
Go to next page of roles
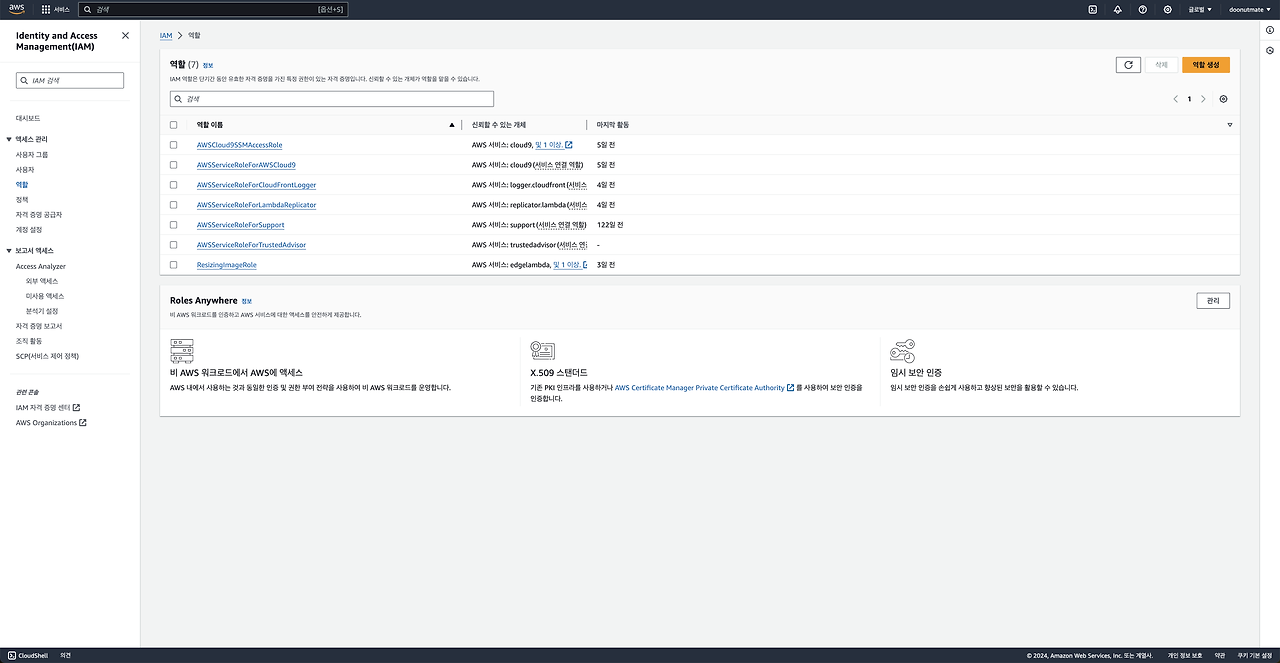point(1203,99)
